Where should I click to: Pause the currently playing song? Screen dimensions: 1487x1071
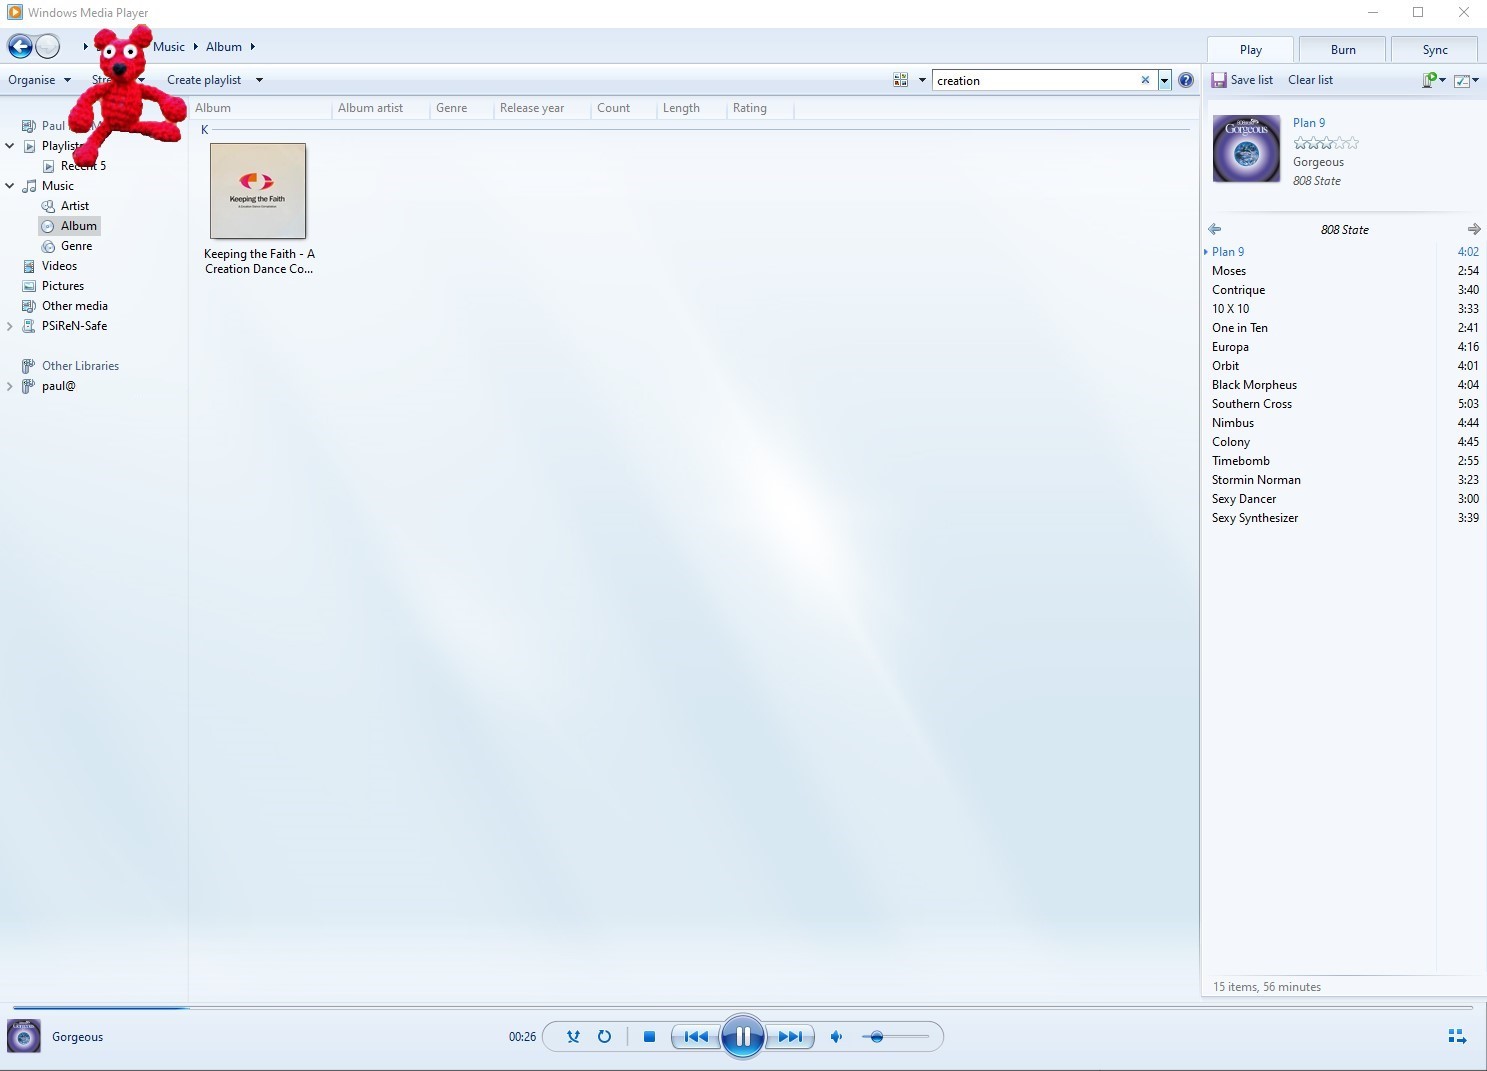click(743, 1037)
